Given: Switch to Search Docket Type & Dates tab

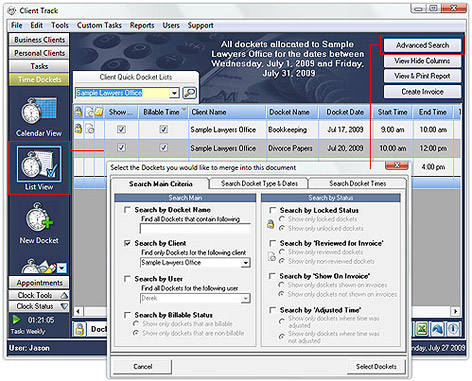Looking at the screenshot, I should pyautogui.click(x=259, y=183).
